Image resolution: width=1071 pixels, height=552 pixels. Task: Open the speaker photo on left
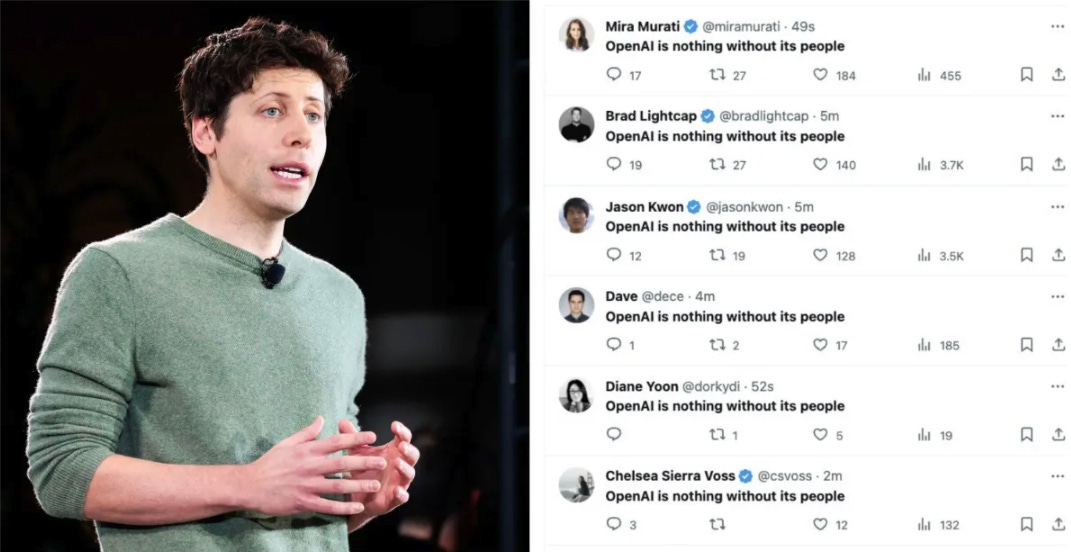pyautogui.click(x=264, y=276)
